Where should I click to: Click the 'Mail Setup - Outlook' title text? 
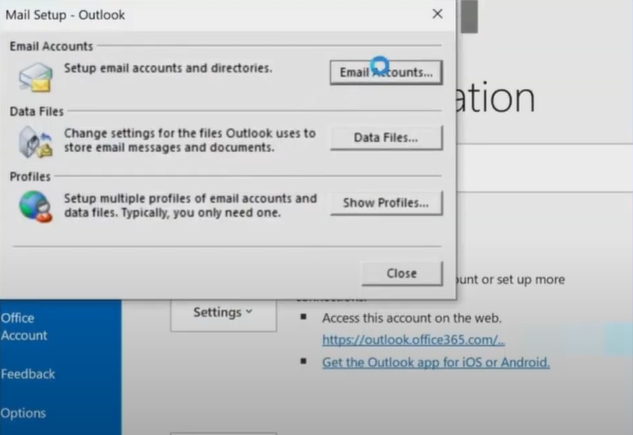click(65, 15)
